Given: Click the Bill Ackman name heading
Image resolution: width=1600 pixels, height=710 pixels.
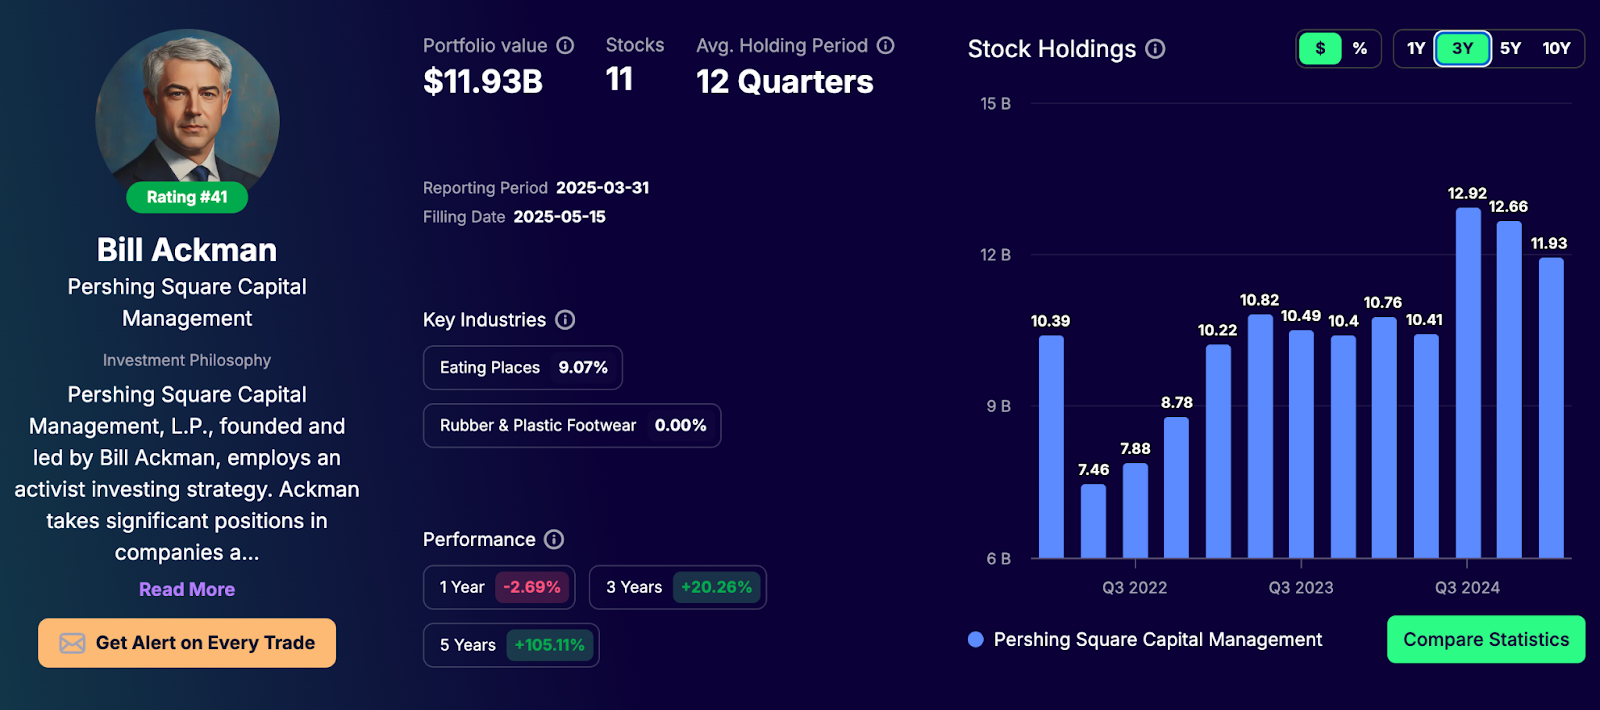Looking at the screenshot, I should click(187, 249).
